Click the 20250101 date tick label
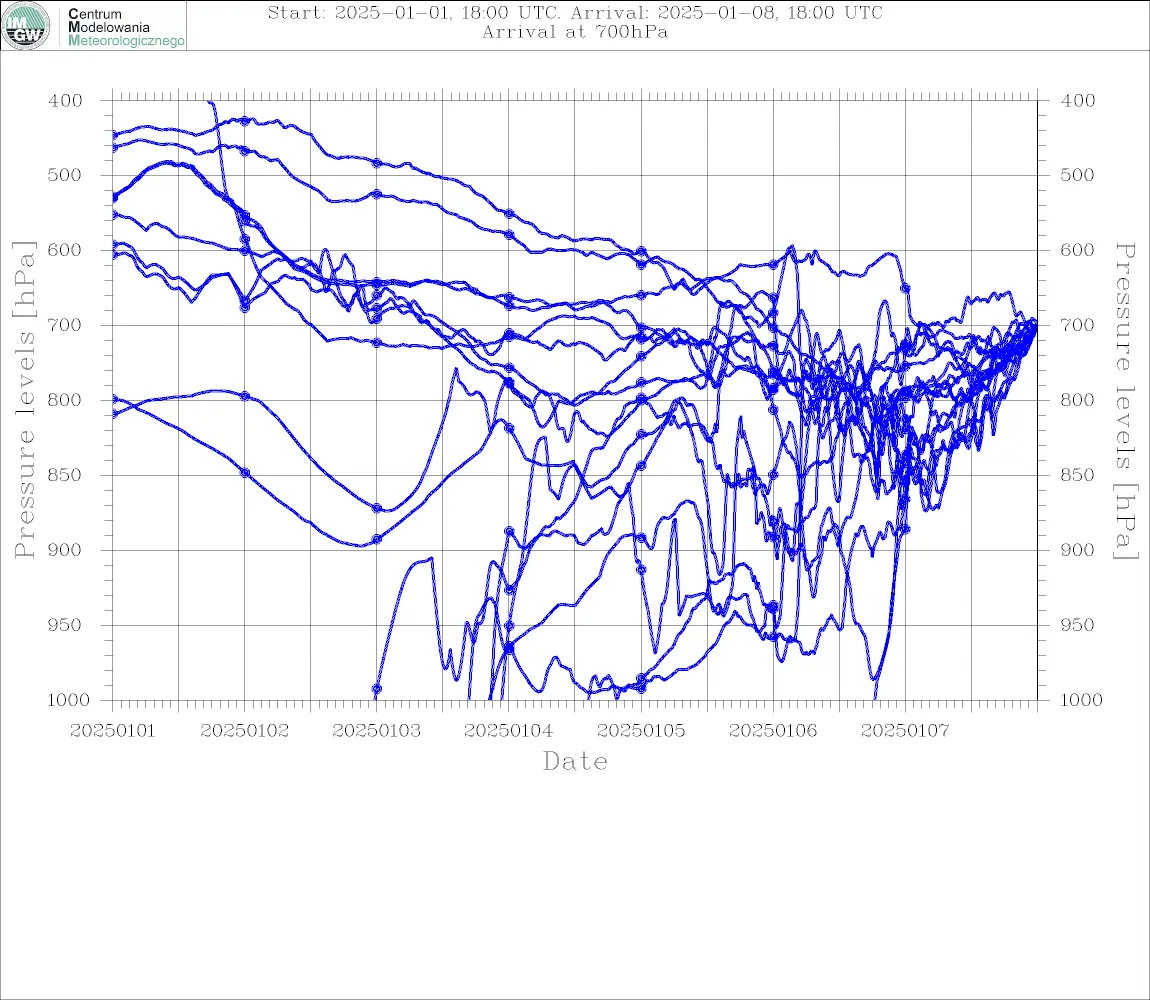Viewport: 1150px width, 1000px height. (x=113, y=731)
